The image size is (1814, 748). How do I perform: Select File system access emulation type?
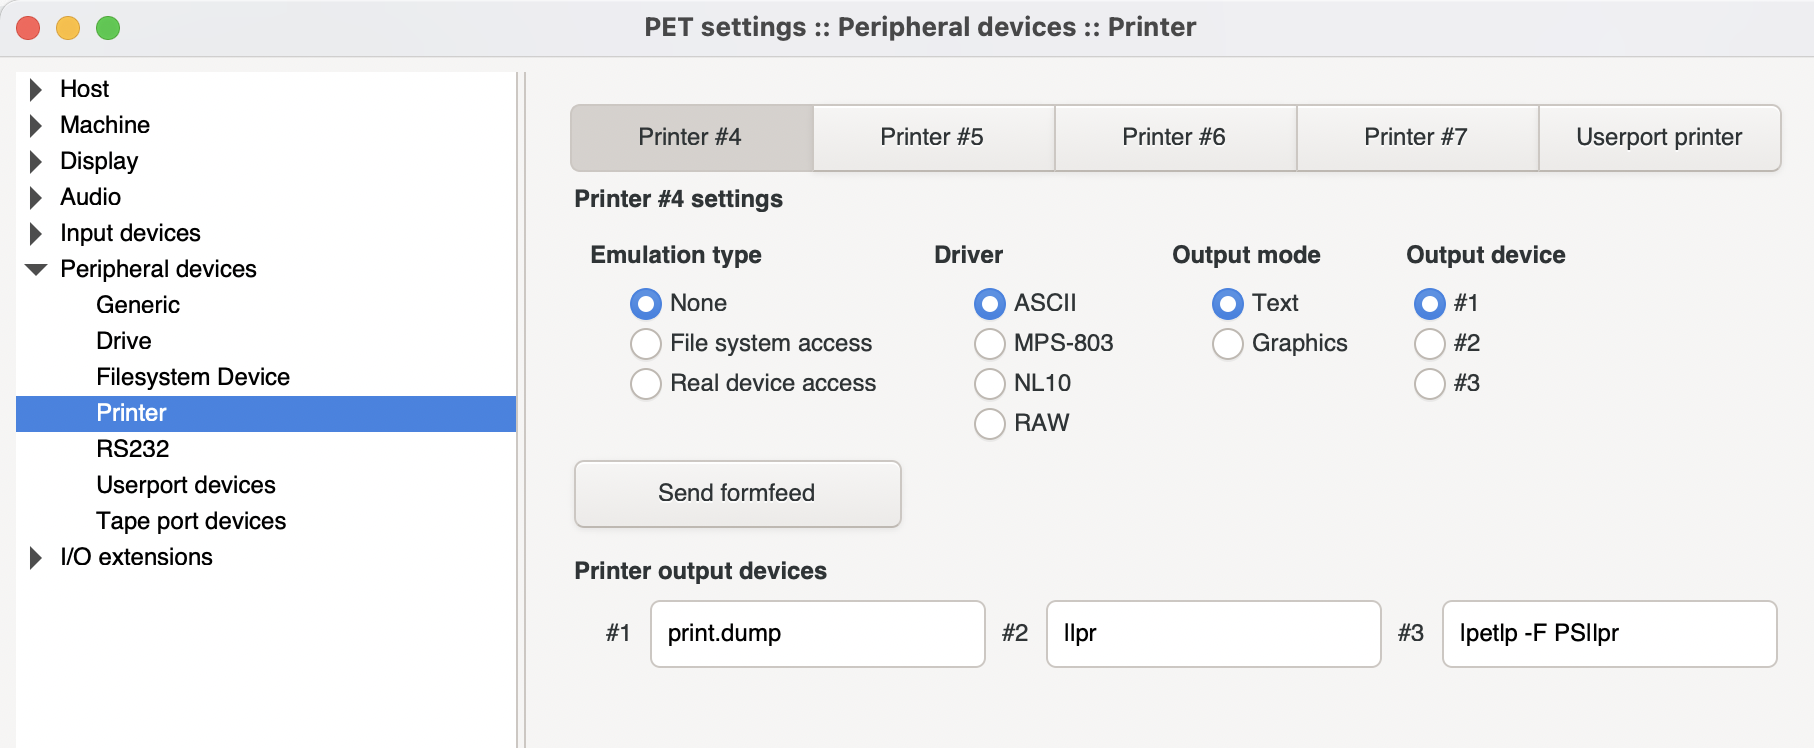646,344
